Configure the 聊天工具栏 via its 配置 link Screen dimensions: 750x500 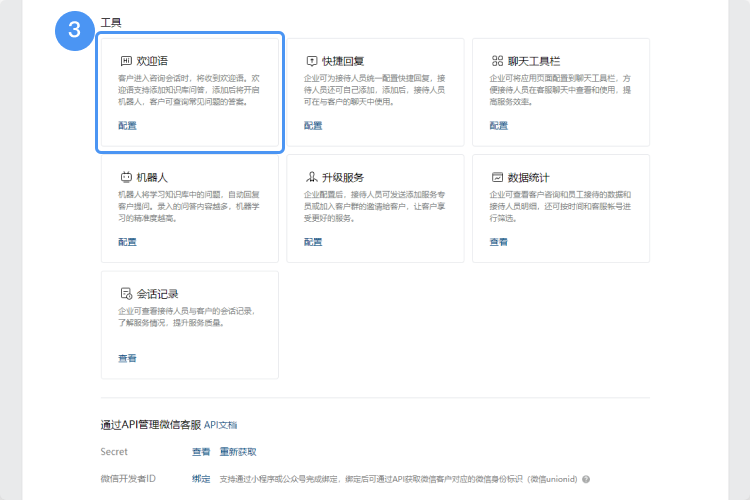tap(498, 126)
